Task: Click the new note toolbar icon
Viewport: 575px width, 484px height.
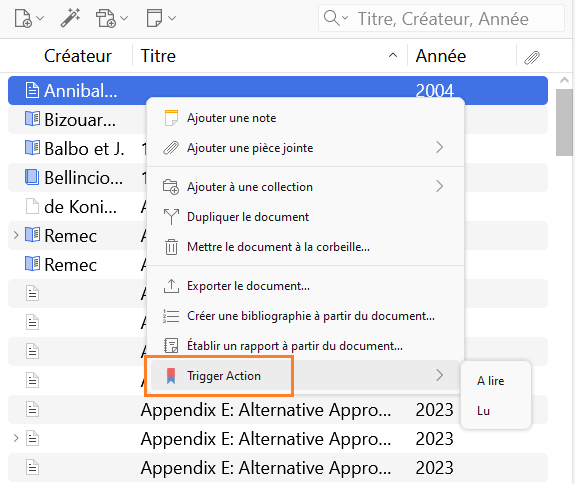Action: coord(154,18)
